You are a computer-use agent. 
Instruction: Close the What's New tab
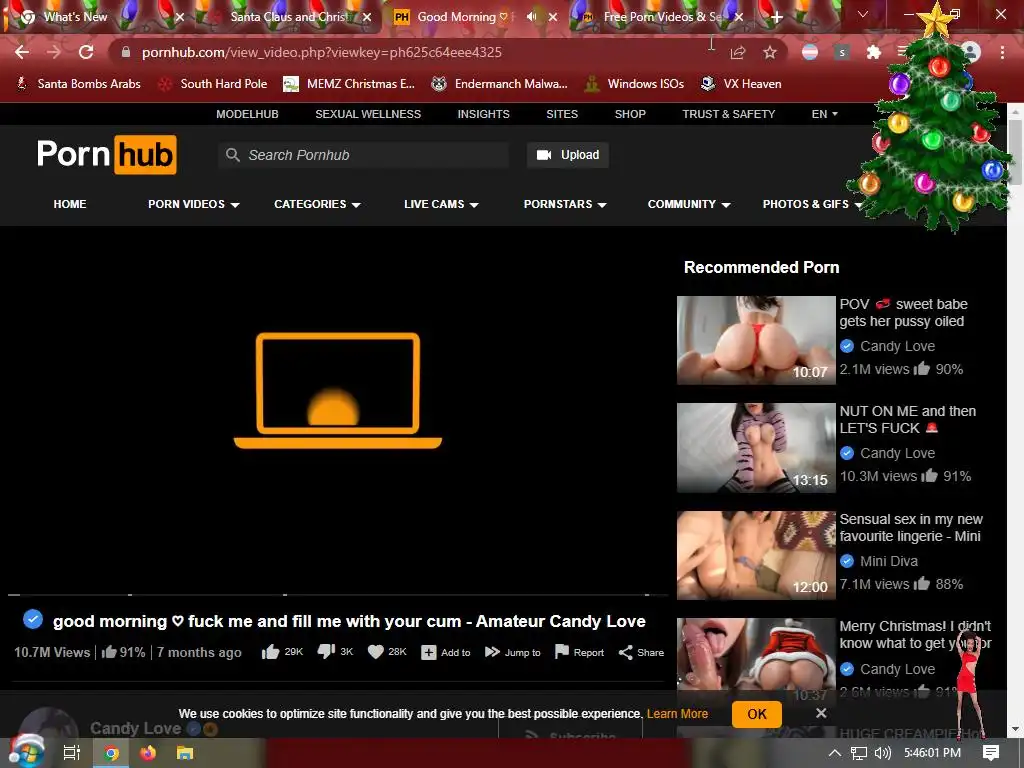coord(180,17)
